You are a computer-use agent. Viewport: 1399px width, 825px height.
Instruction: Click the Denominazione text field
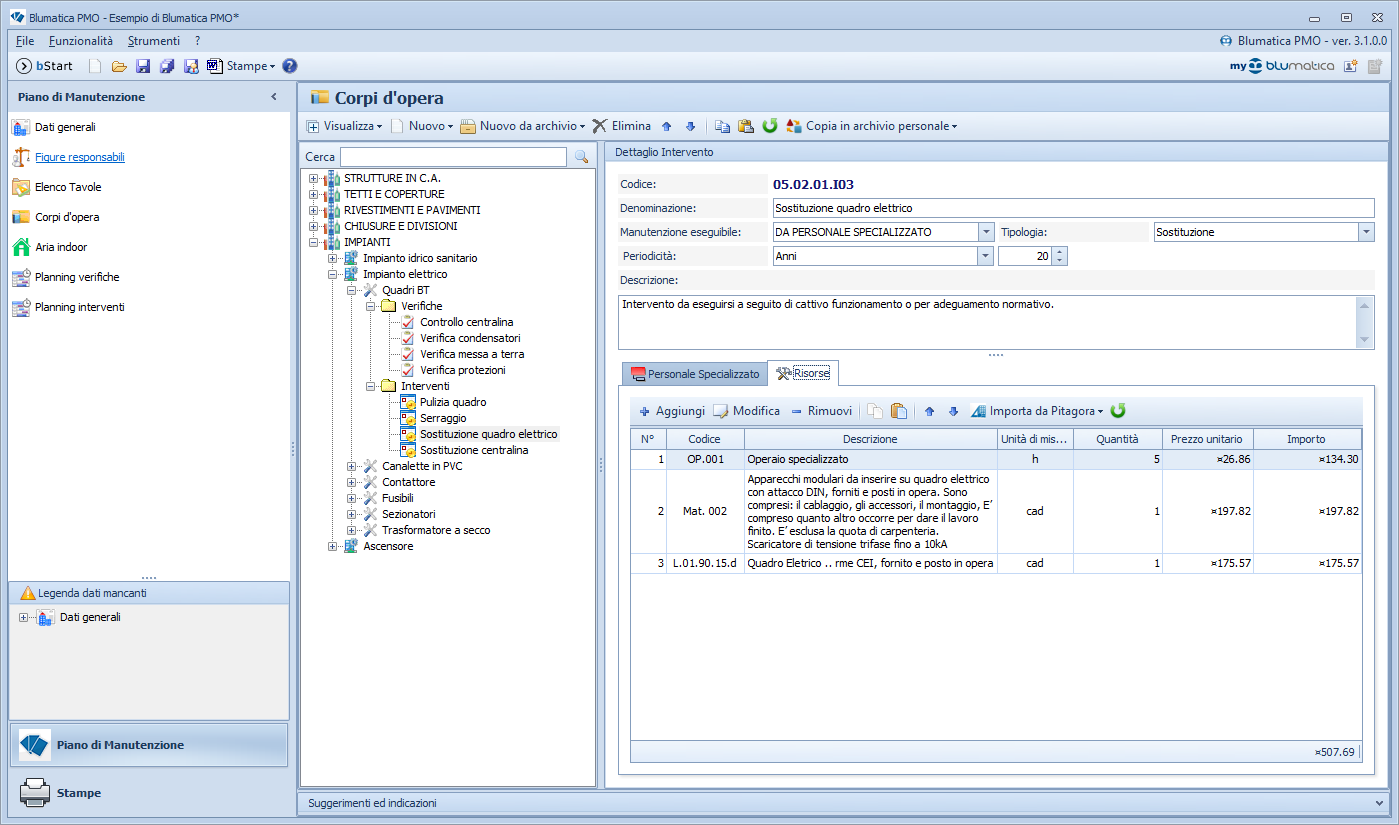(1074, 208)
